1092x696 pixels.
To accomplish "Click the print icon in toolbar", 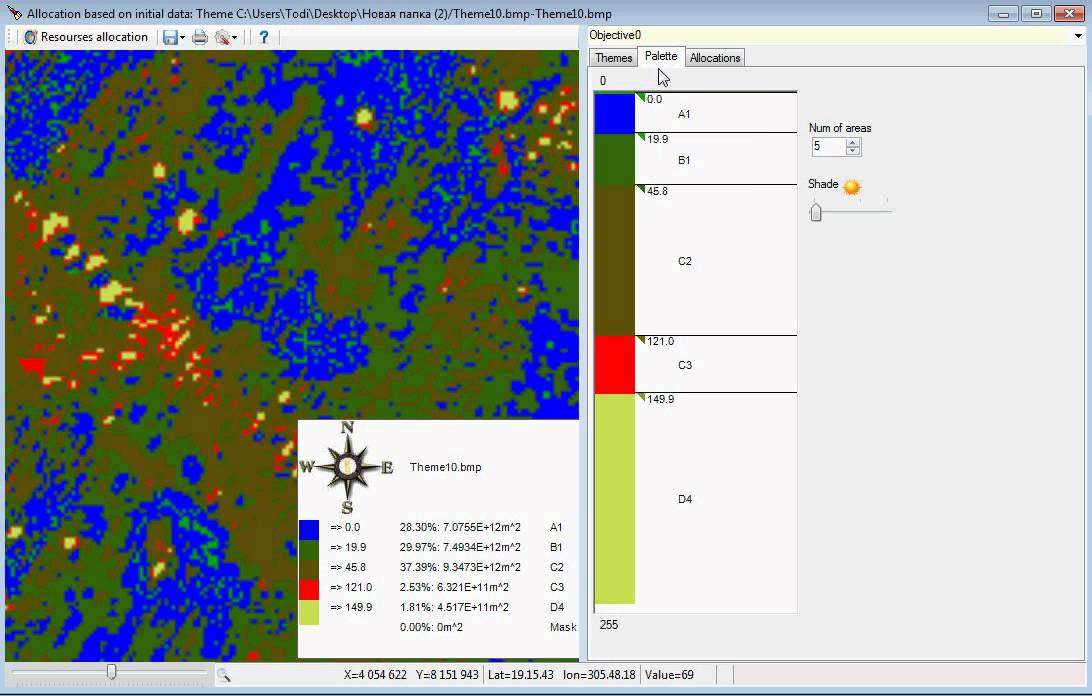I will coord(200,38).
